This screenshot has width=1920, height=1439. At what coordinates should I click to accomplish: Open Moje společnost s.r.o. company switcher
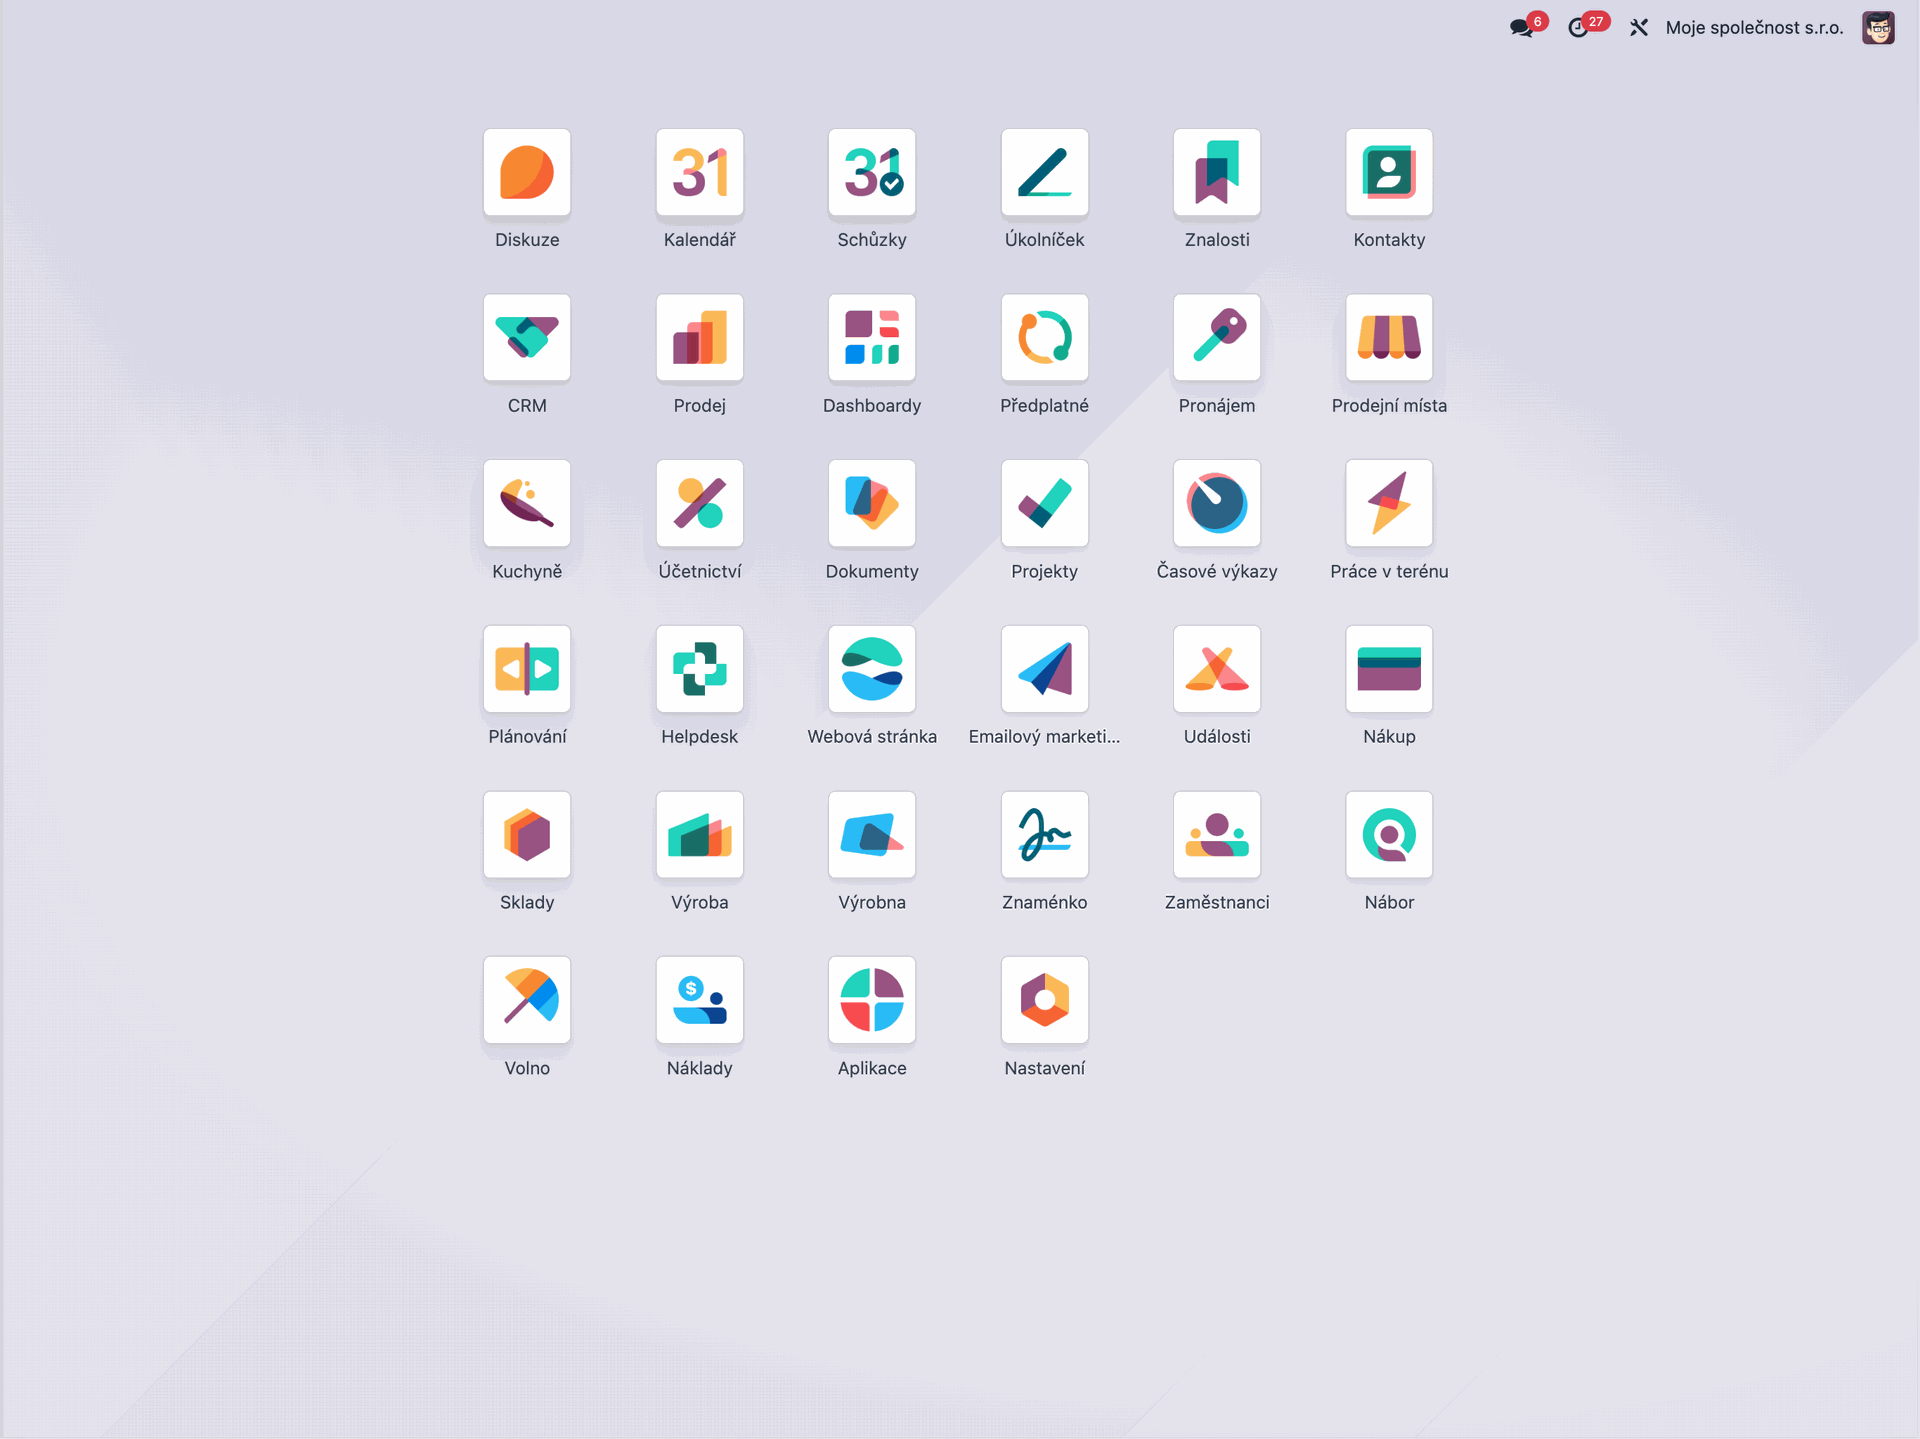[x=1754, y=28]
